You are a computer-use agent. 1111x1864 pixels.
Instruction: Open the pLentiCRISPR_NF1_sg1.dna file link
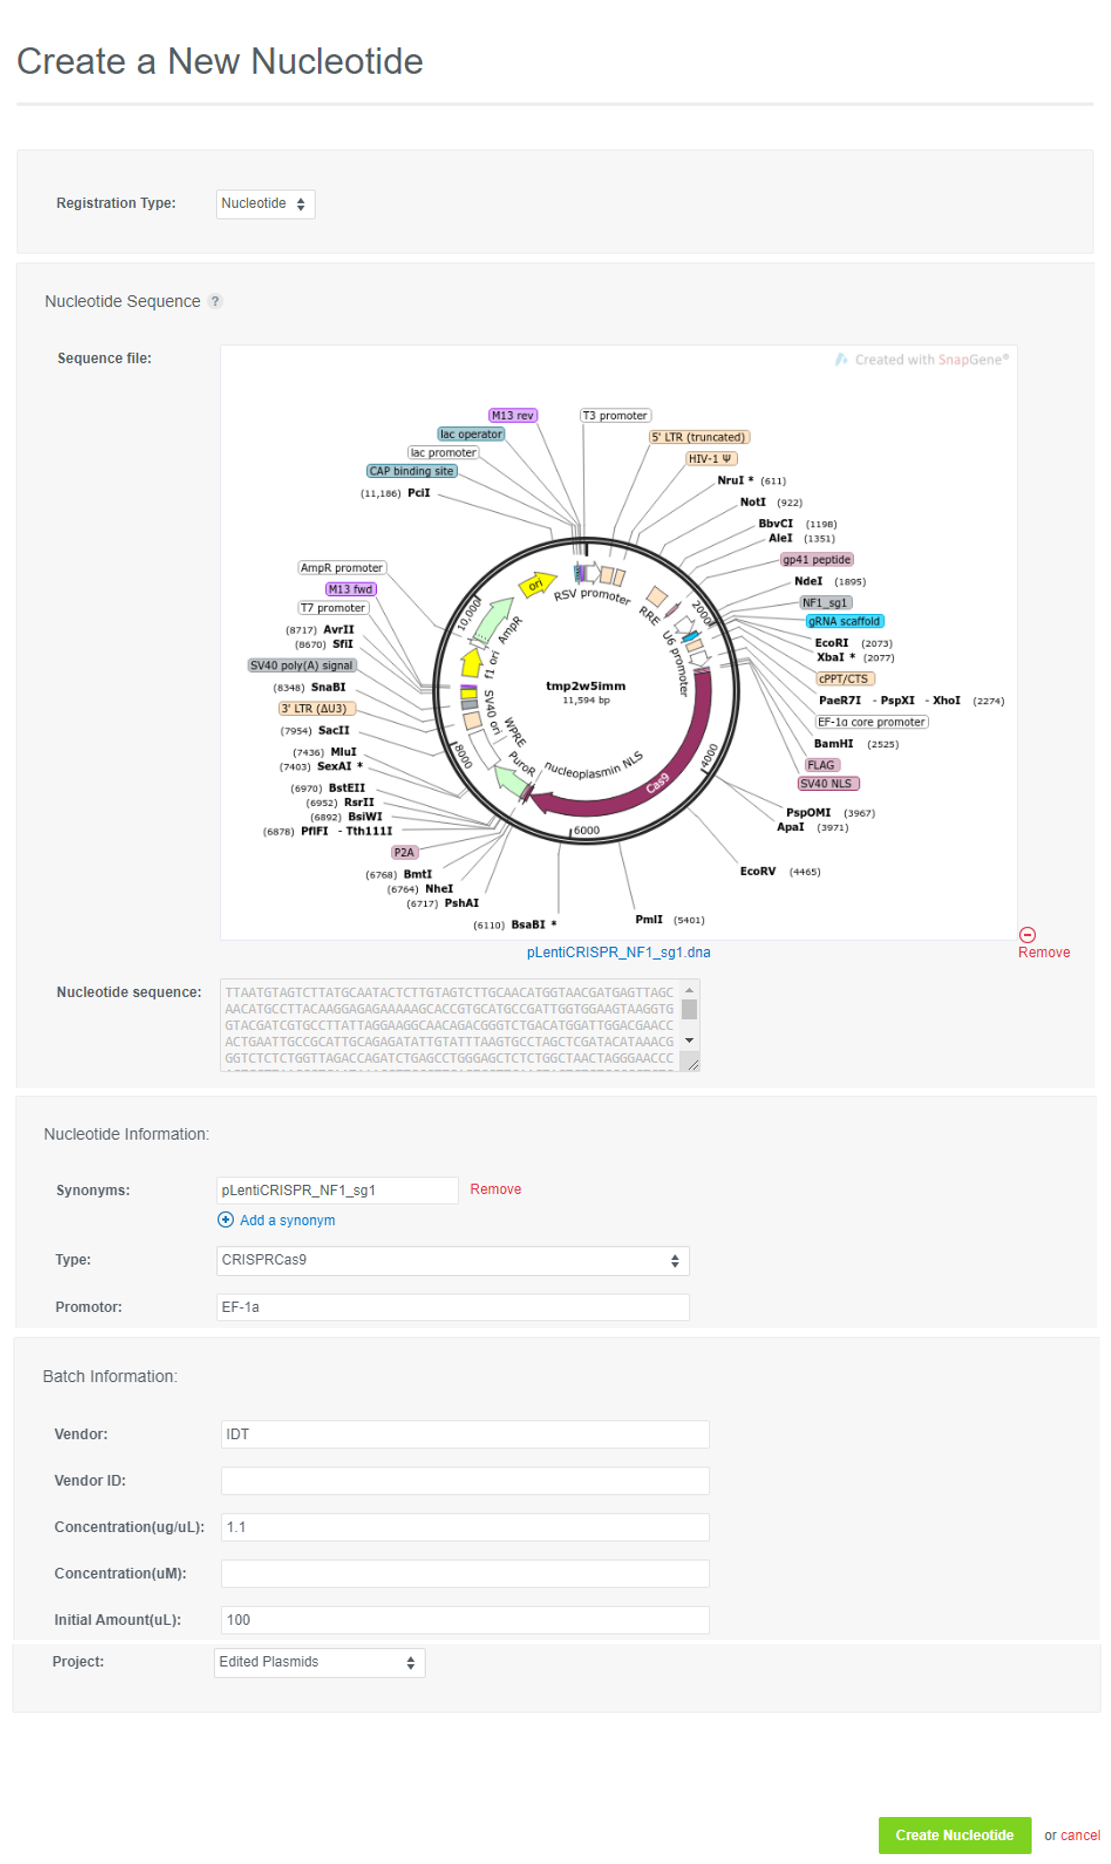point(618,952)
